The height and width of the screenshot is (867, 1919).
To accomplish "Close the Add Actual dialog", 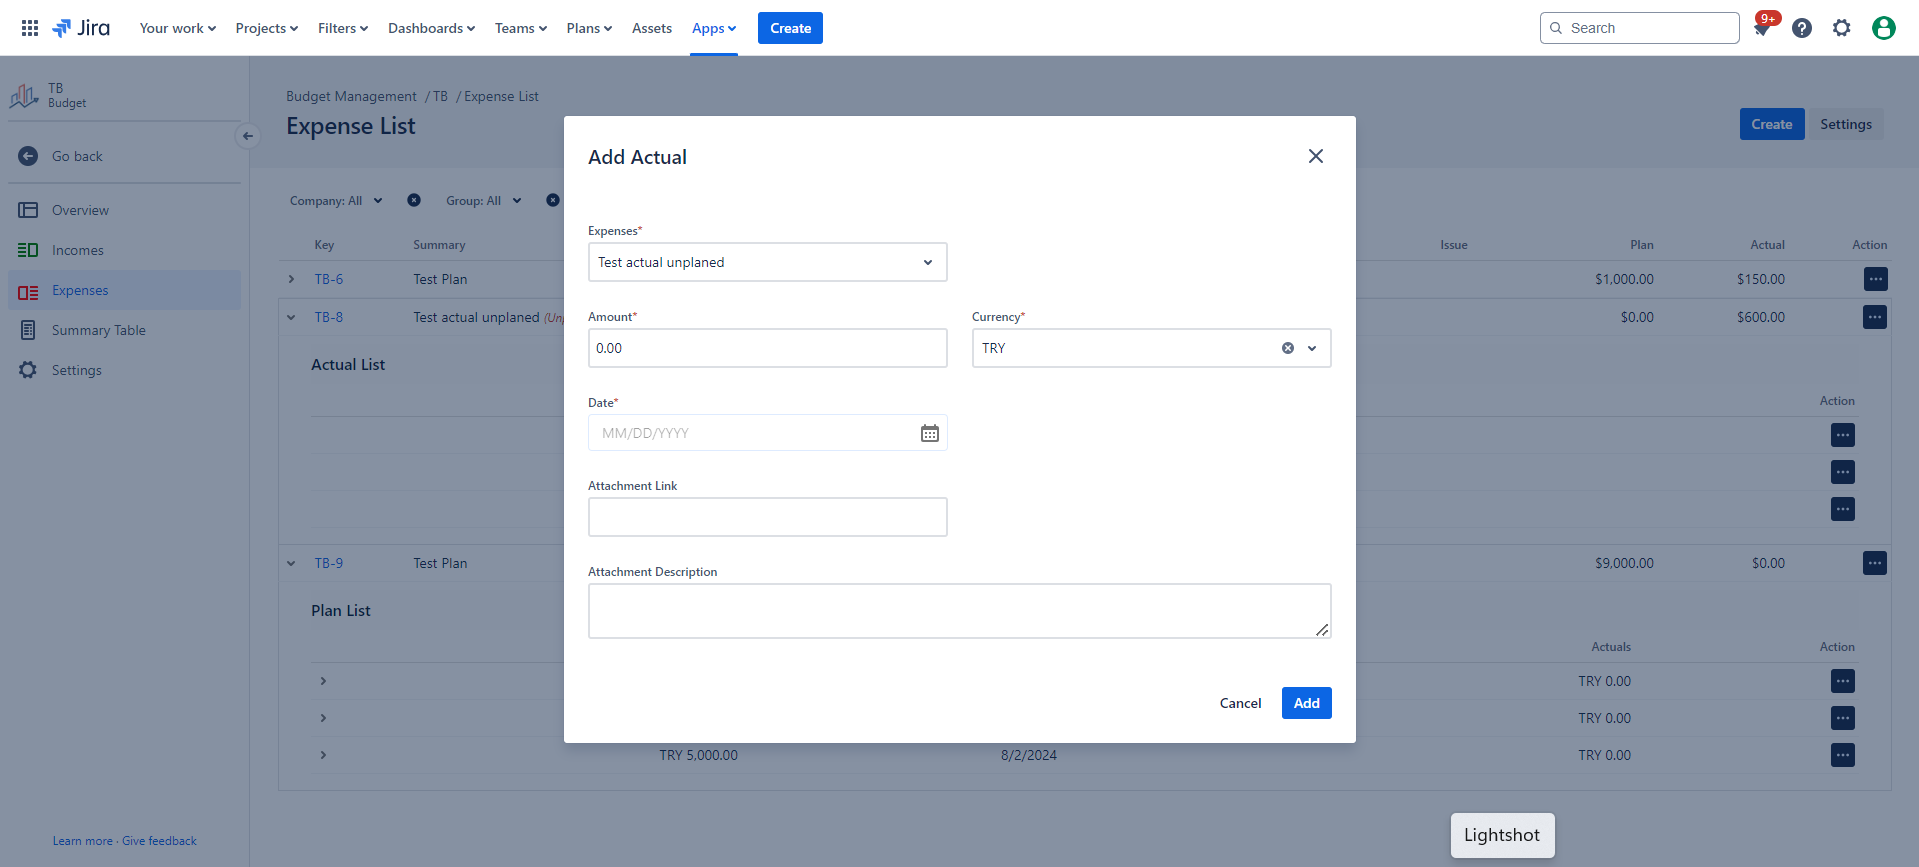I will (x=1316, y=156).
